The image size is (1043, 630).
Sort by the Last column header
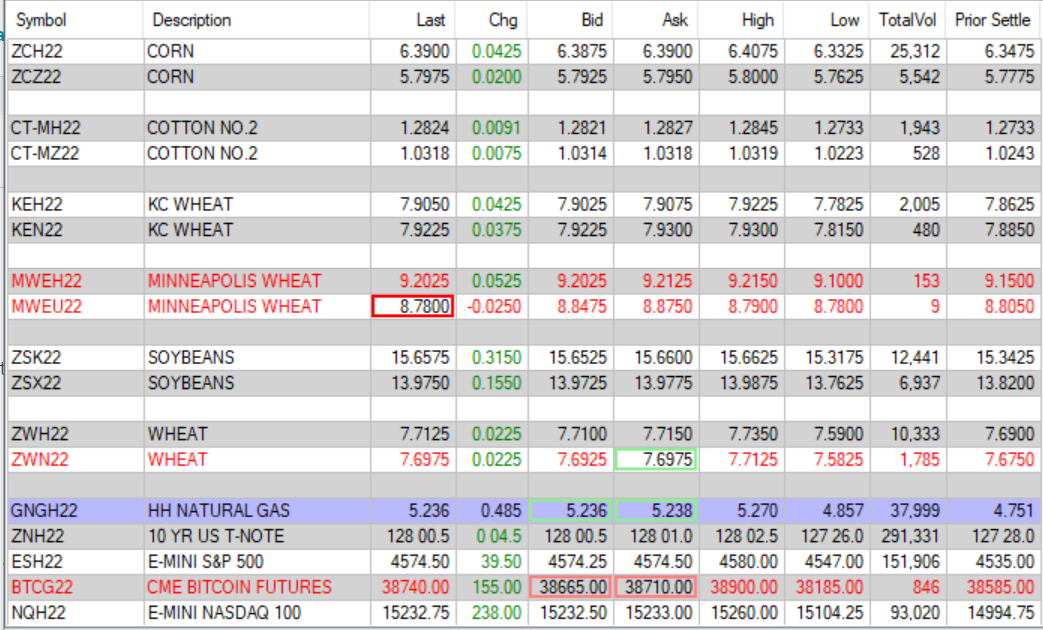412,20
